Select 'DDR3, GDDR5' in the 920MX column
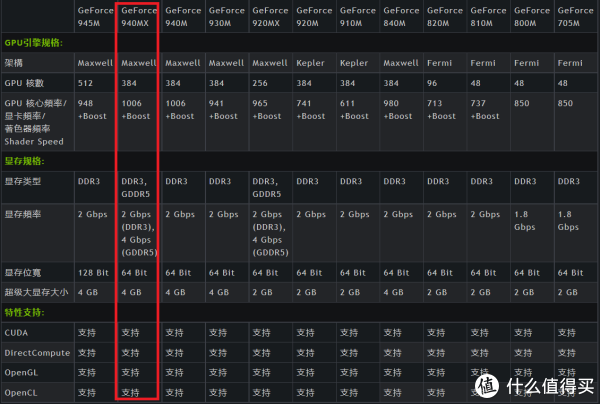The height and width of the screenshot is (404, 600). (x=267, y=188)
